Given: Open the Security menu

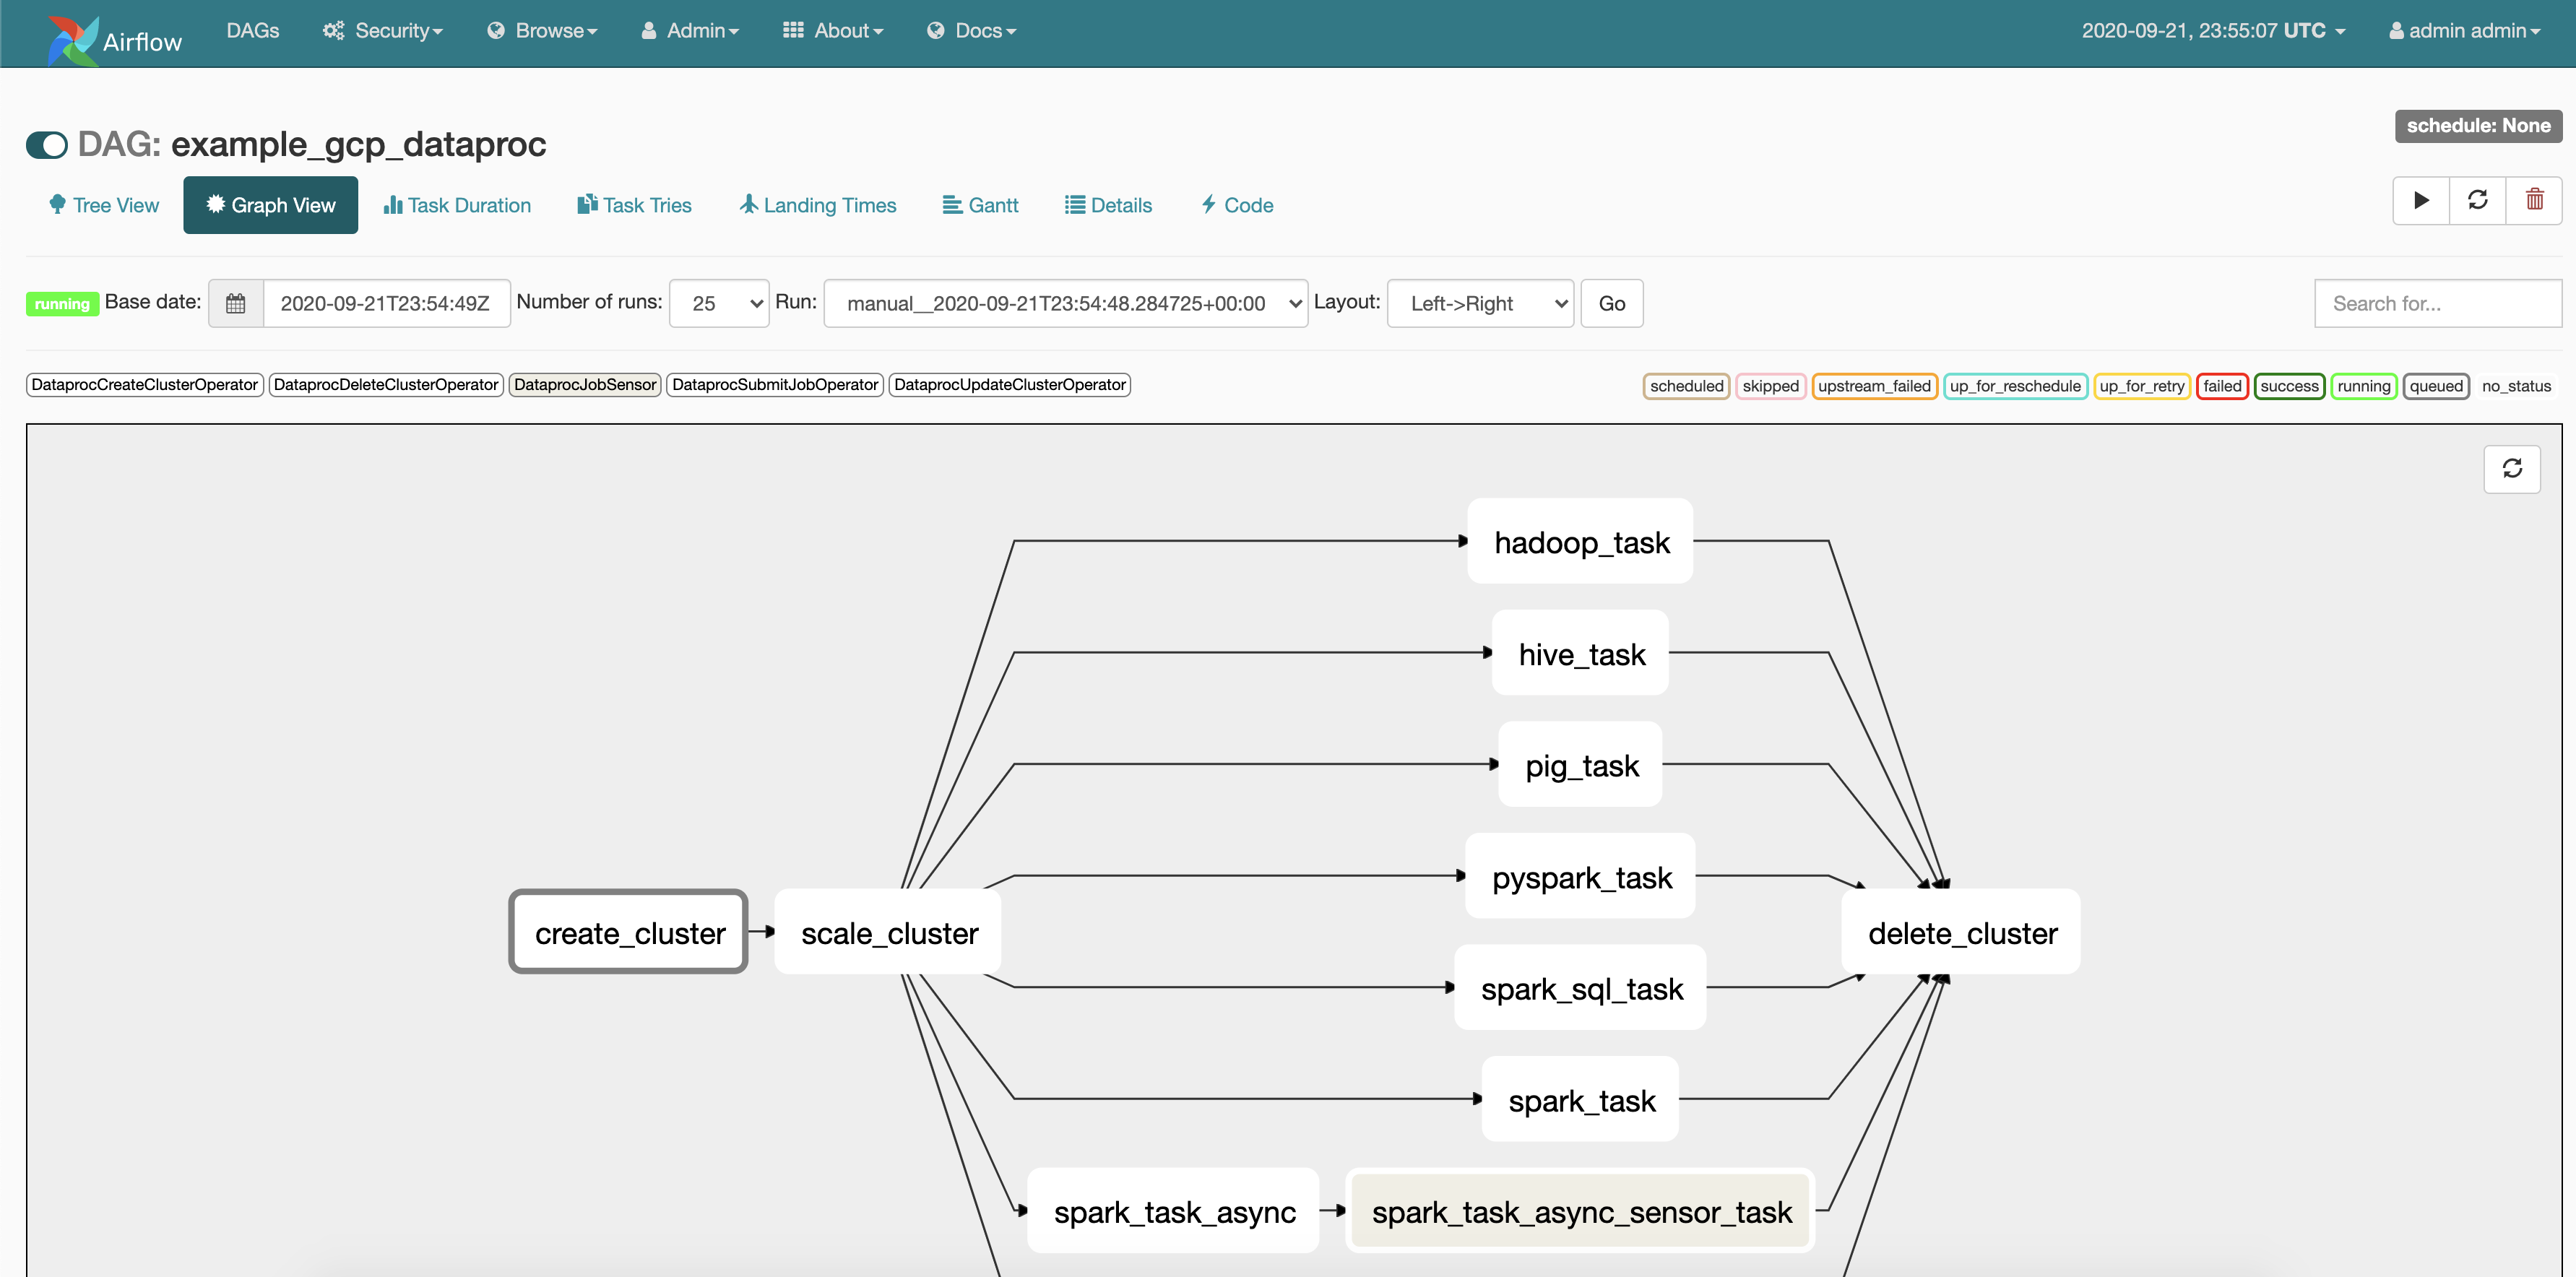Looking at the screenshot, I should tap(383, 31).
